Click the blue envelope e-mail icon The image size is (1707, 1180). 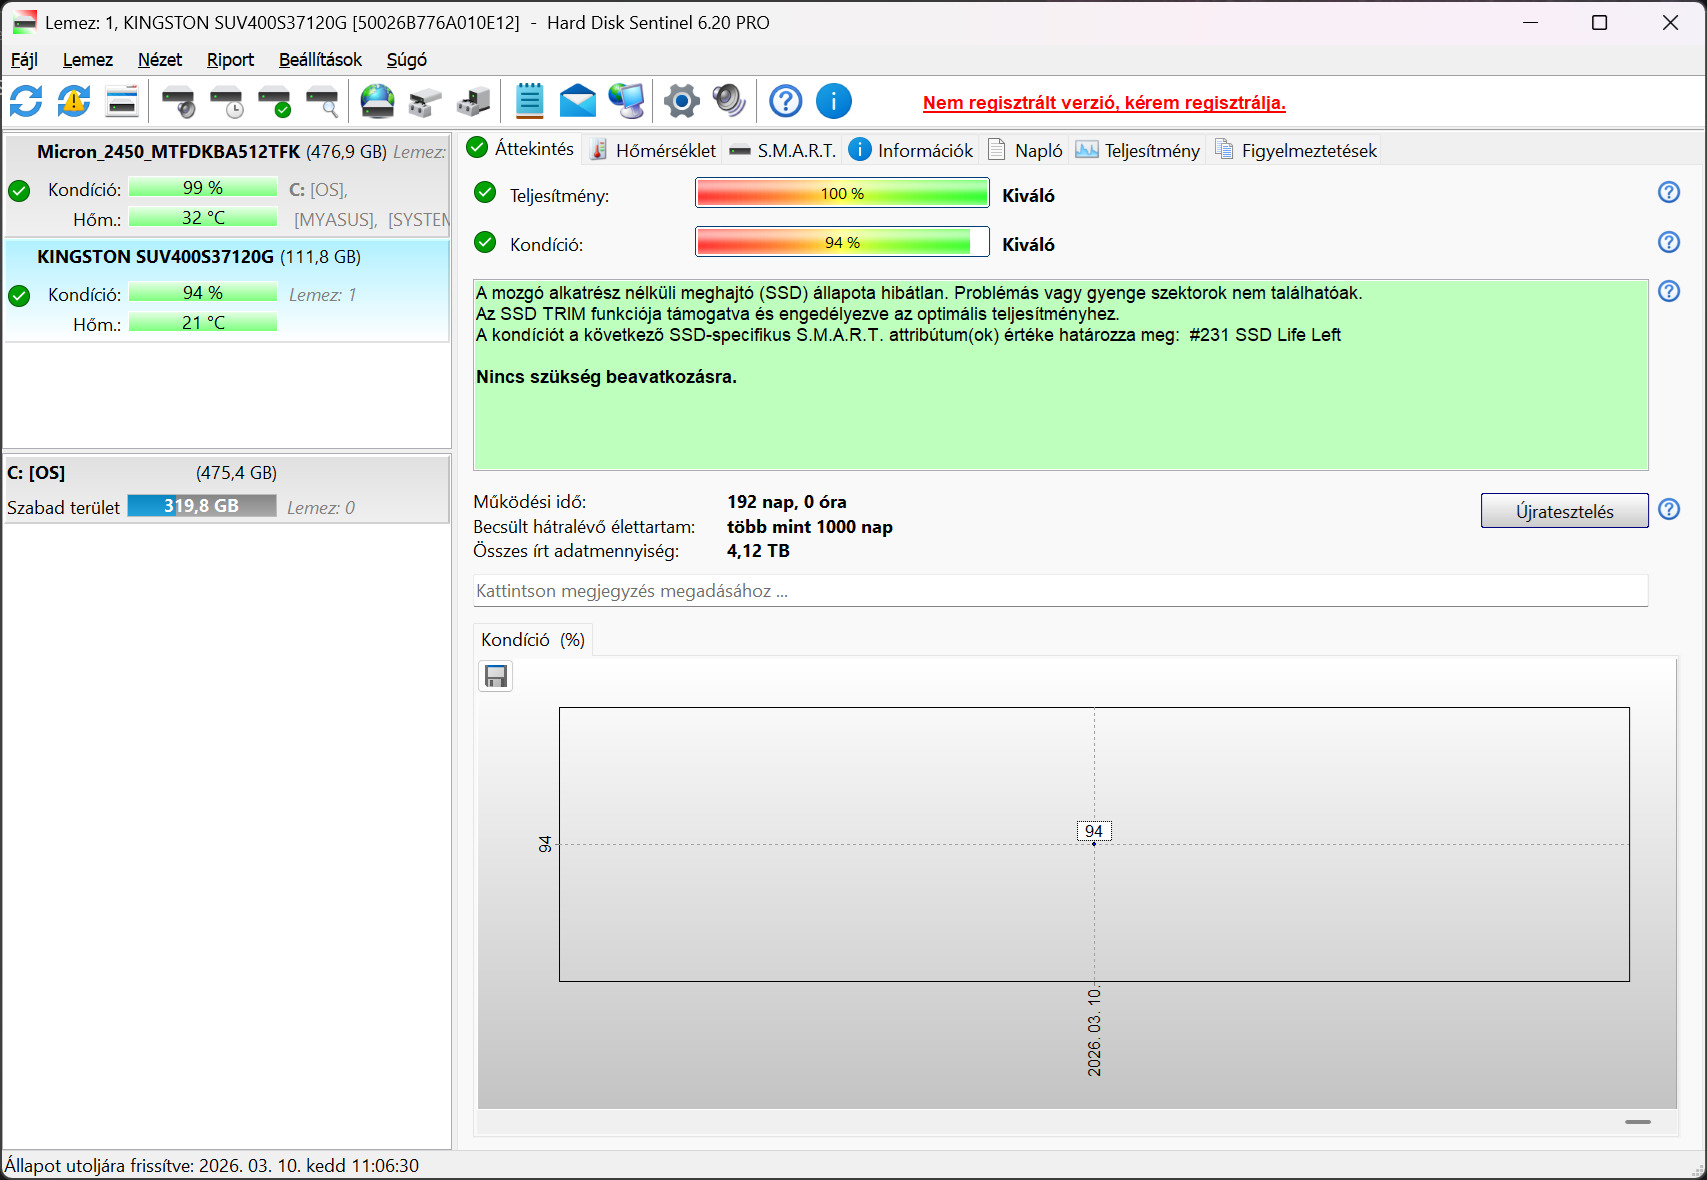click(x=578, y=101)
